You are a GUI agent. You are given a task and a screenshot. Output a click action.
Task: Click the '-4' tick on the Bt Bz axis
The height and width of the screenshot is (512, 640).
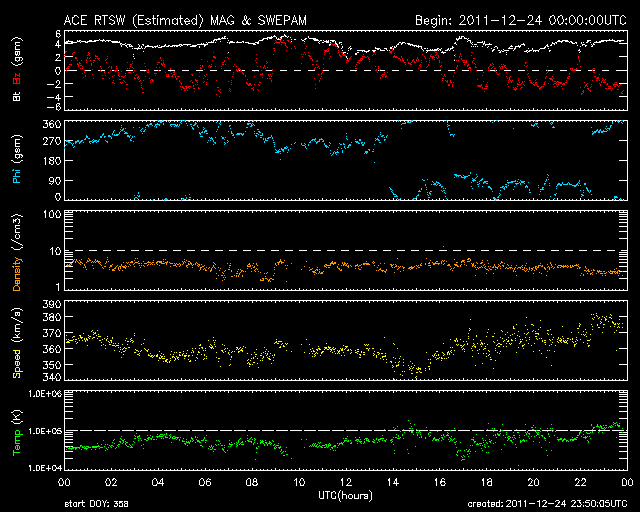click(54, 97)
